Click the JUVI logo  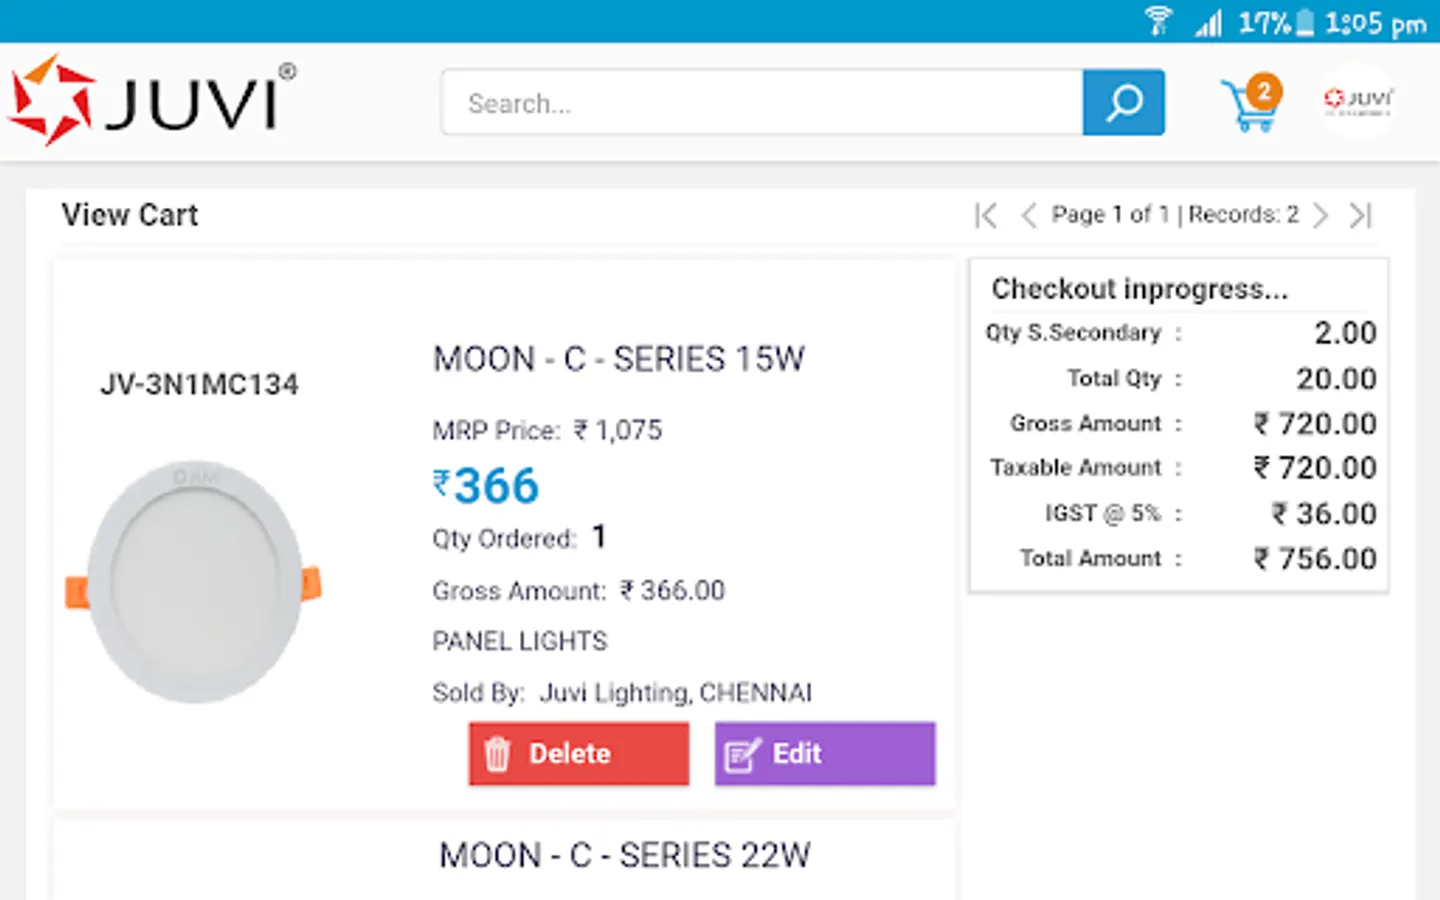152,100
